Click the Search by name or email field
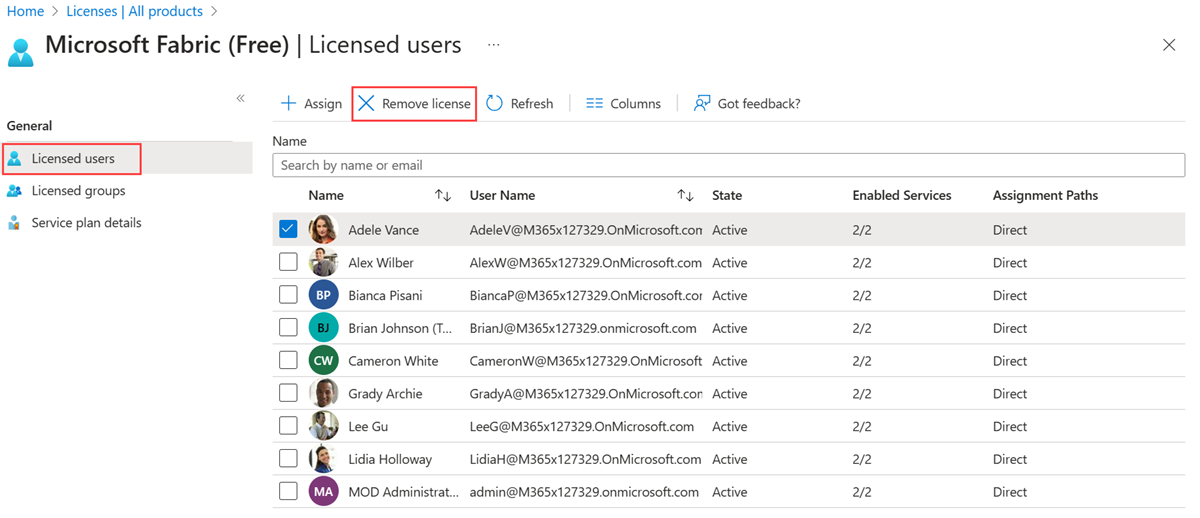 pos(728,165)
